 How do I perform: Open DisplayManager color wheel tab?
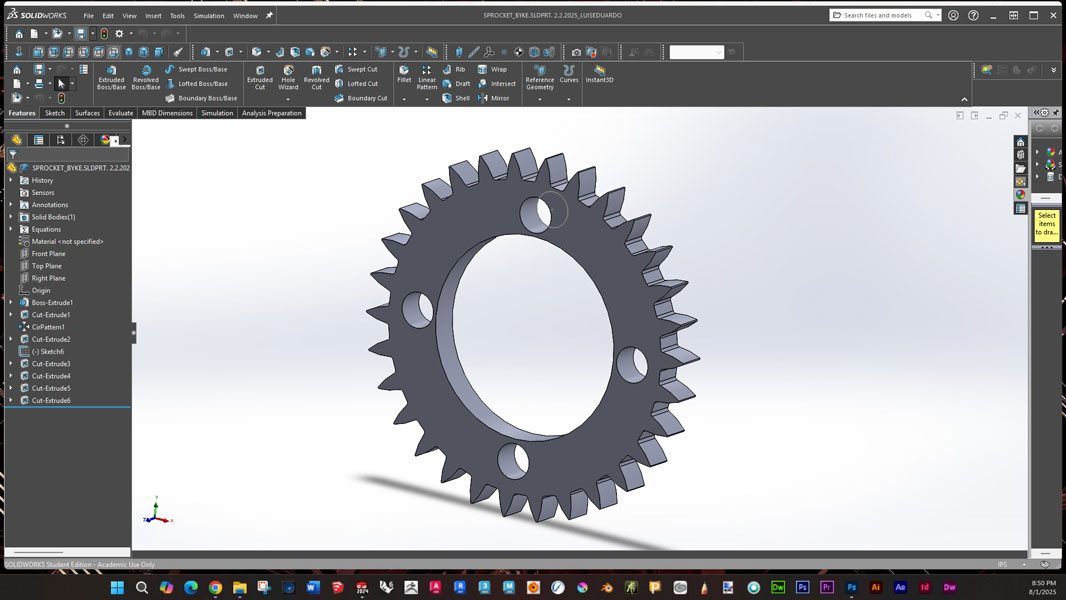tap(105, 140)
